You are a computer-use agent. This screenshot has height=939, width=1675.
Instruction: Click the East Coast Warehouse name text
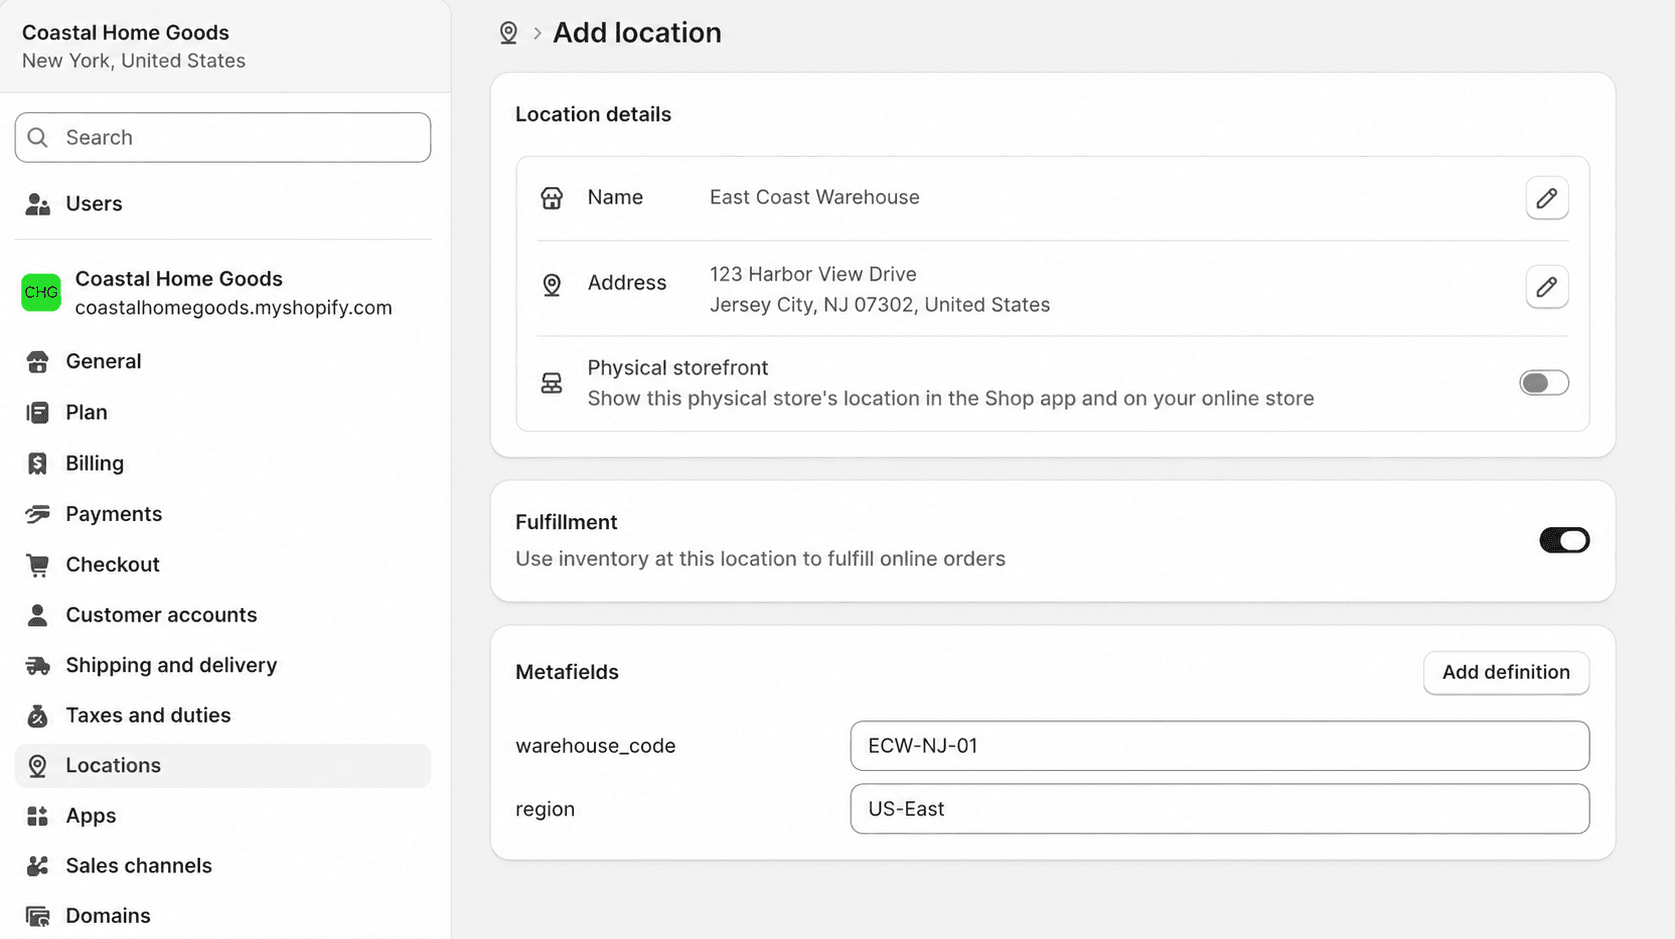pyautogui.click(x=814, y=198)
